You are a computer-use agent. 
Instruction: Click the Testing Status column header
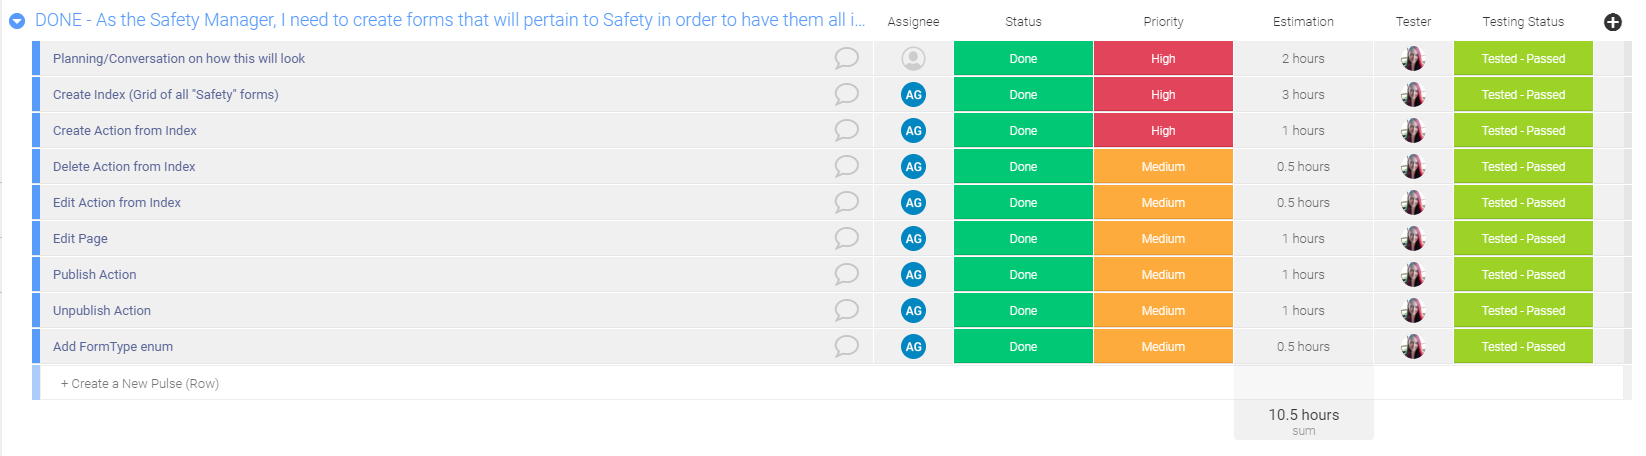[x=1523, y=21]
